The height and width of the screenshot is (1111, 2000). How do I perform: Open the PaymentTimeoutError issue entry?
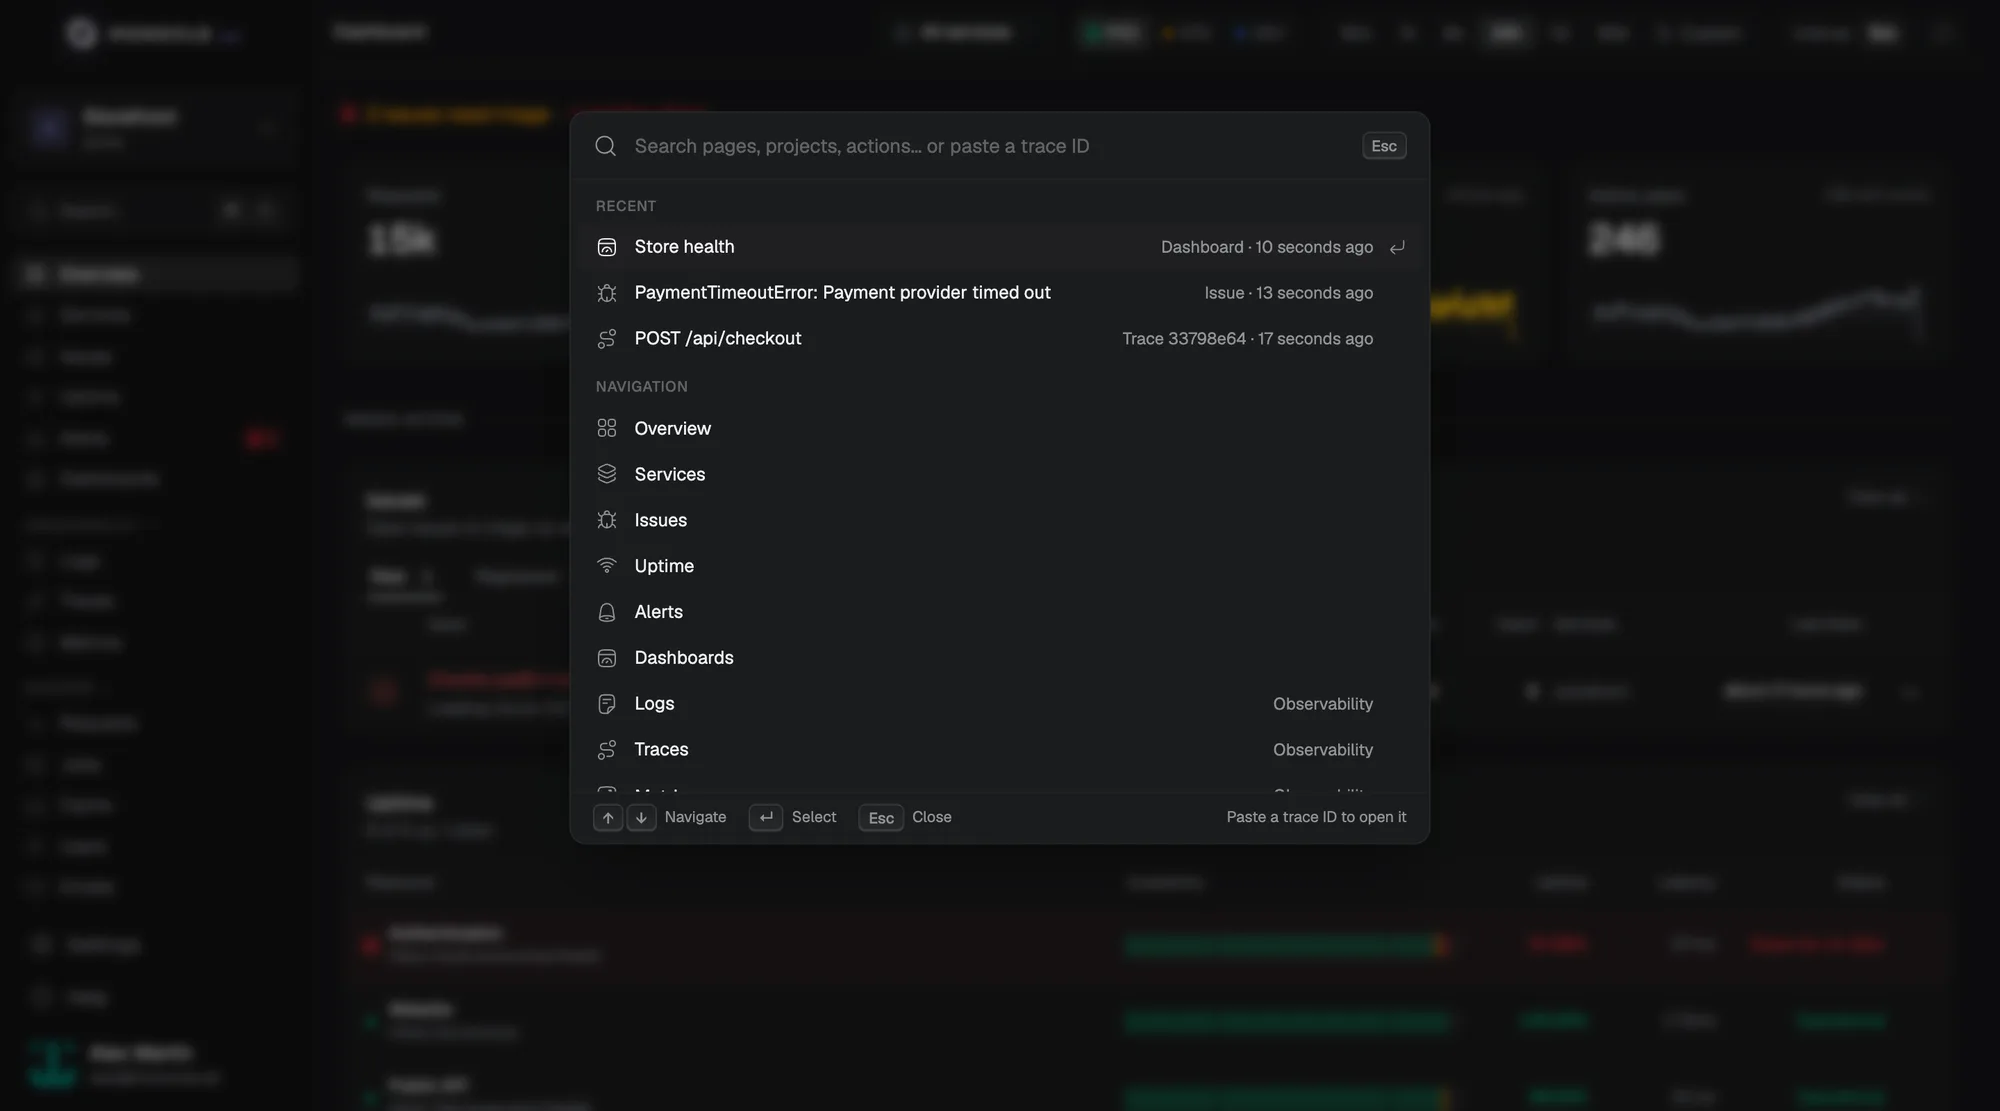tap(1000, 293)
